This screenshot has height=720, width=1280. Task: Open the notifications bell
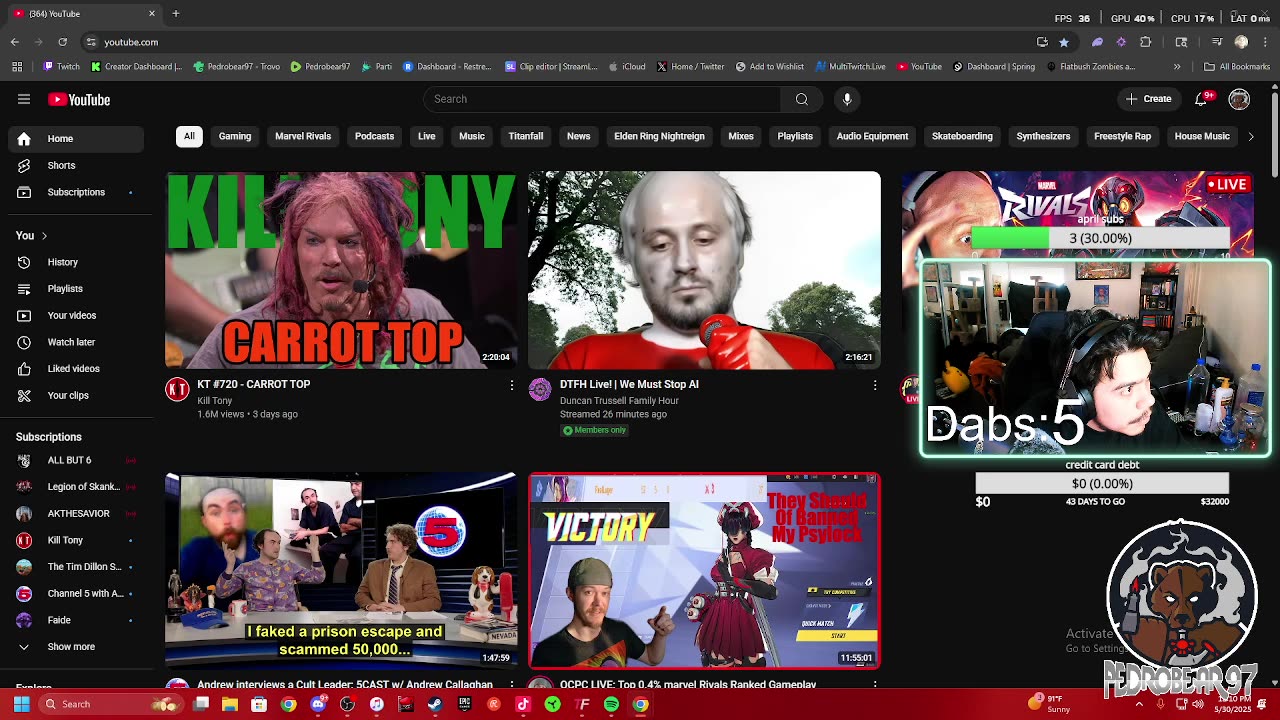coord(1202,99)
